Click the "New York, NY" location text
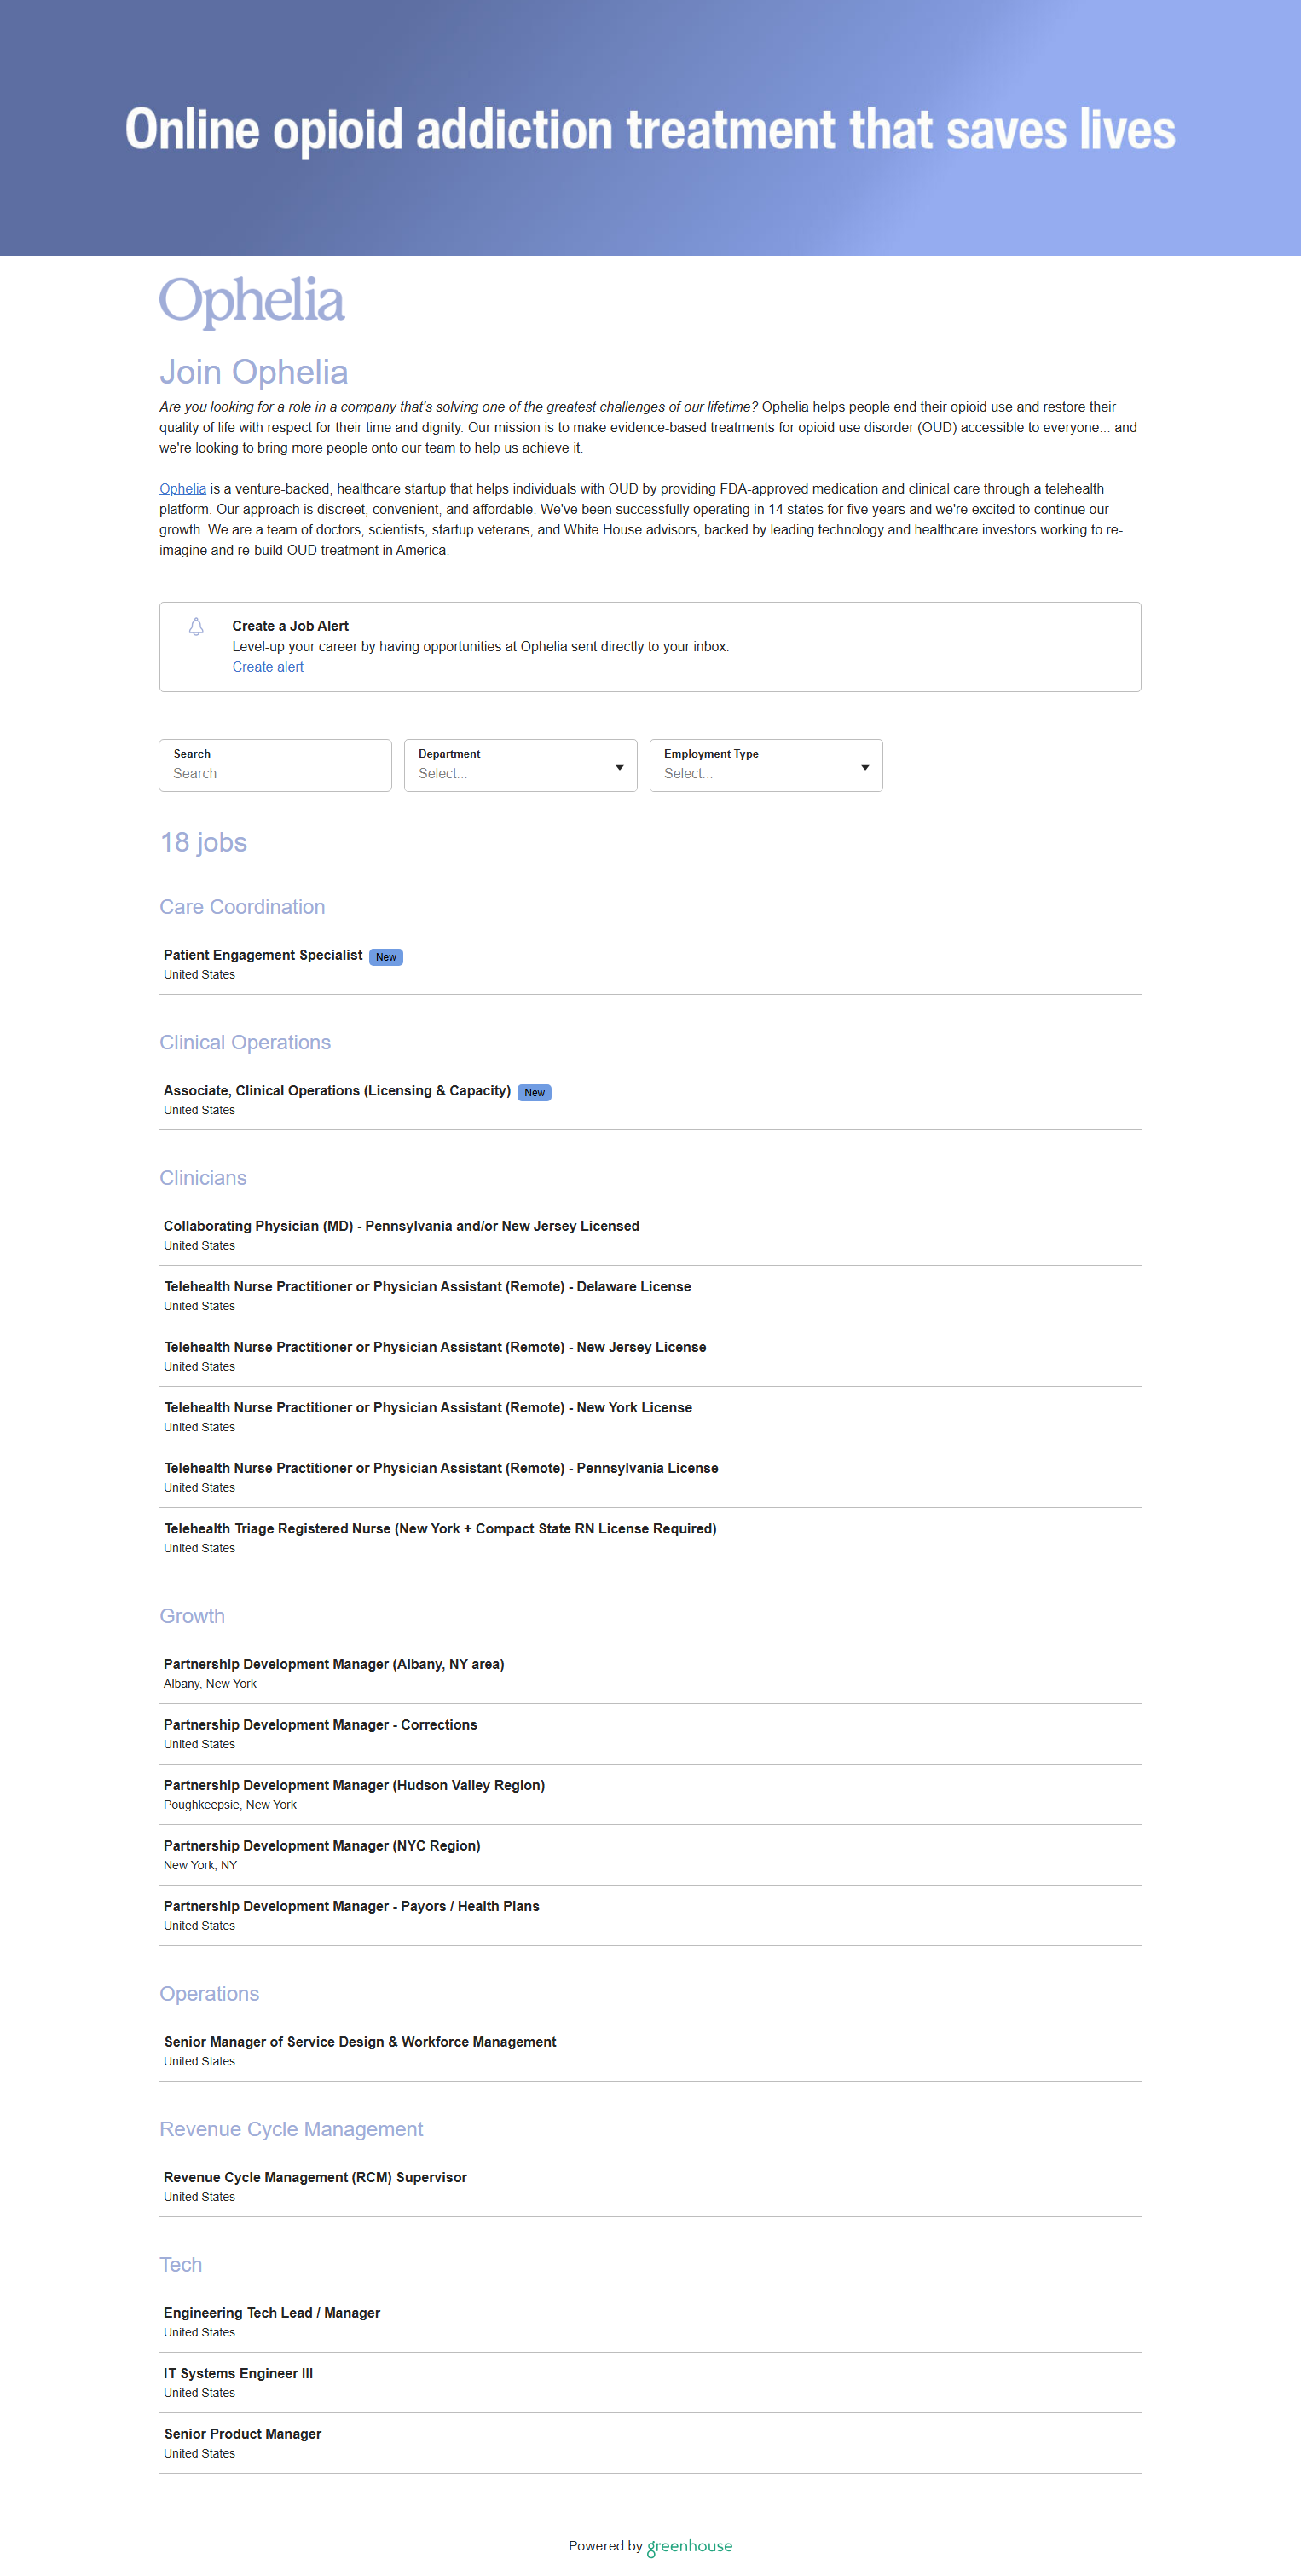The height and width of the screenshot is (2576, 1301). pos(200,1865)
